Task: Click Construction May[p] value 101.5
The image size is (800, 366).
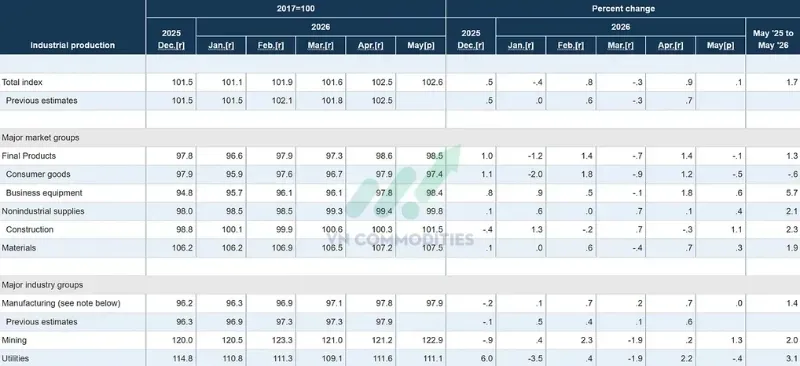Action: coord(432,229)
